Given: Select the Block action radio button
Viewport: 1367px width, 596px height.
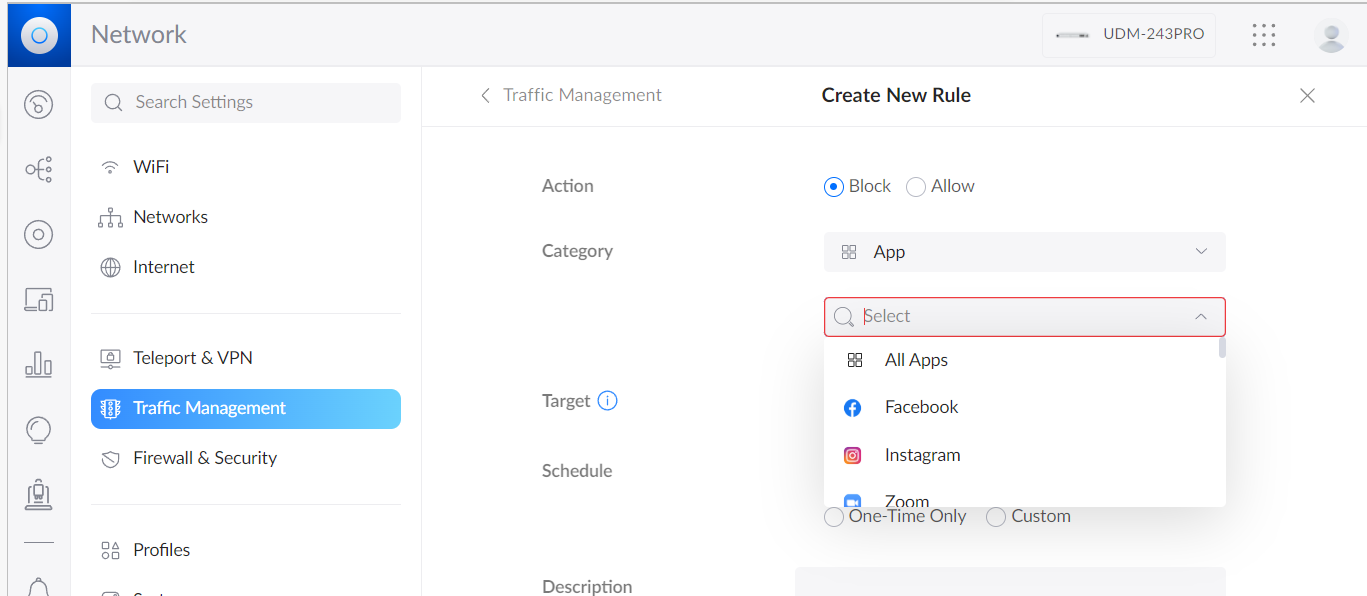Looking at the screenshot, I should tap(834, 187).
